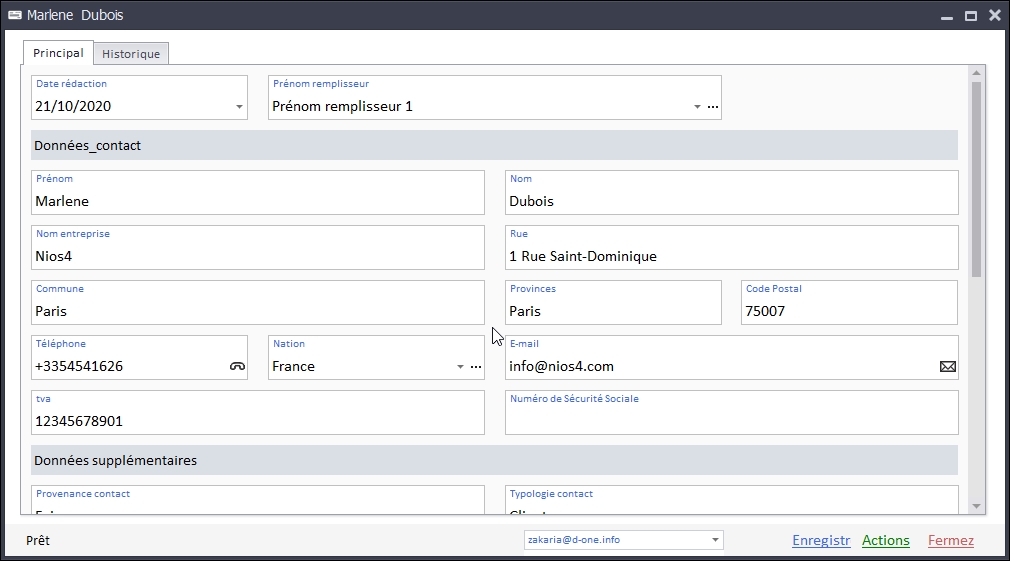Click the app icon in the title bar
The image size is (1010, 561).
(14, 16)
